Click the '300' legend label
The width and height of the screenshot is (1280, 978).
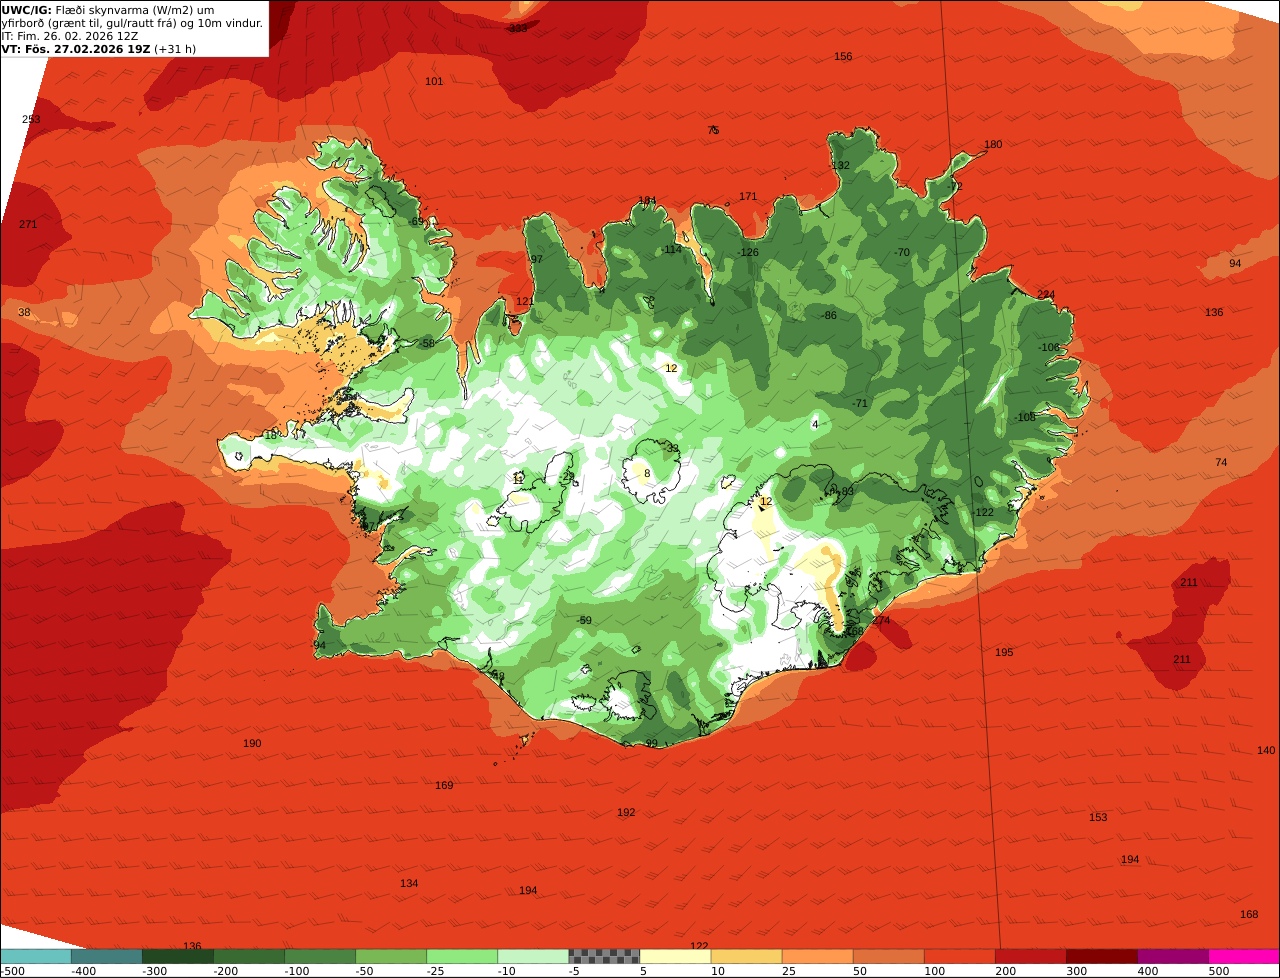point(1076,971)
